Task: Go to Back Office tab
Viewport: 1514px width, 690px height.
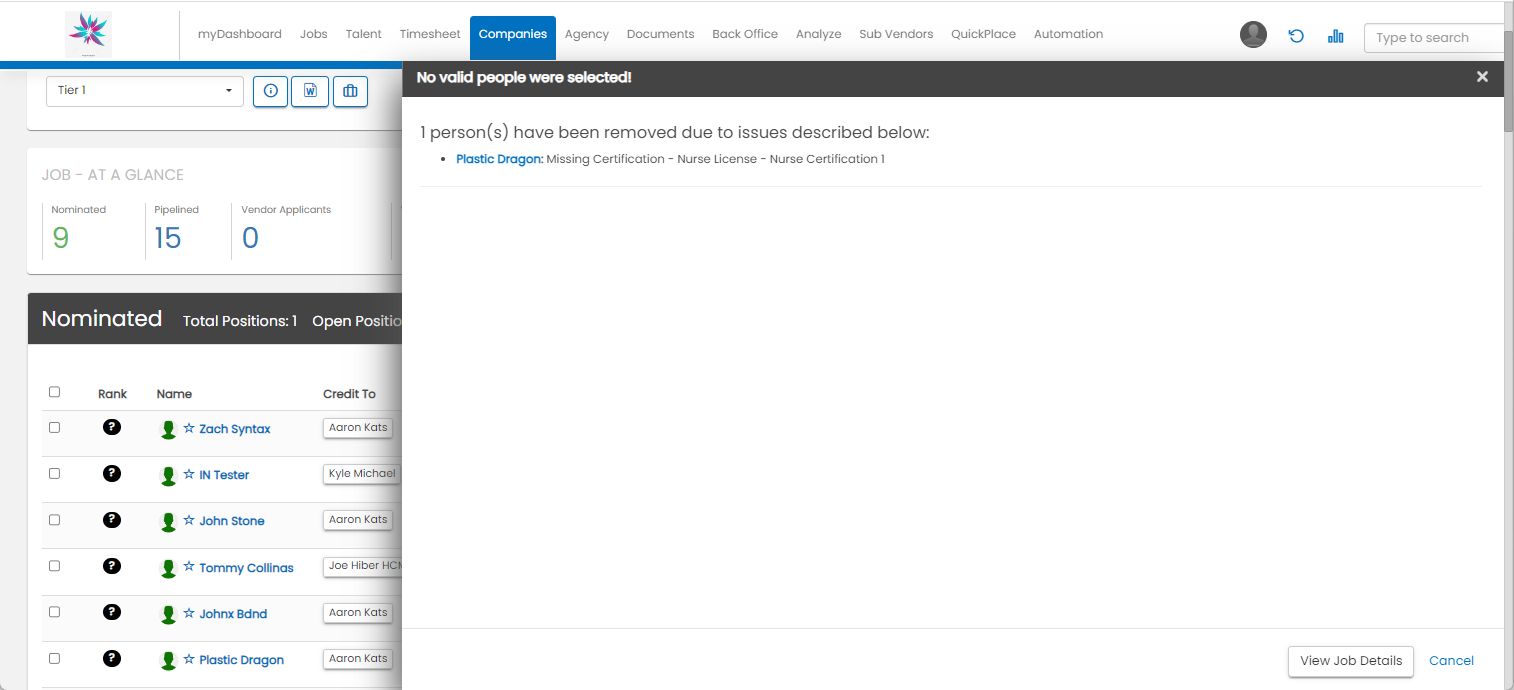Action: tap(745, 34)
